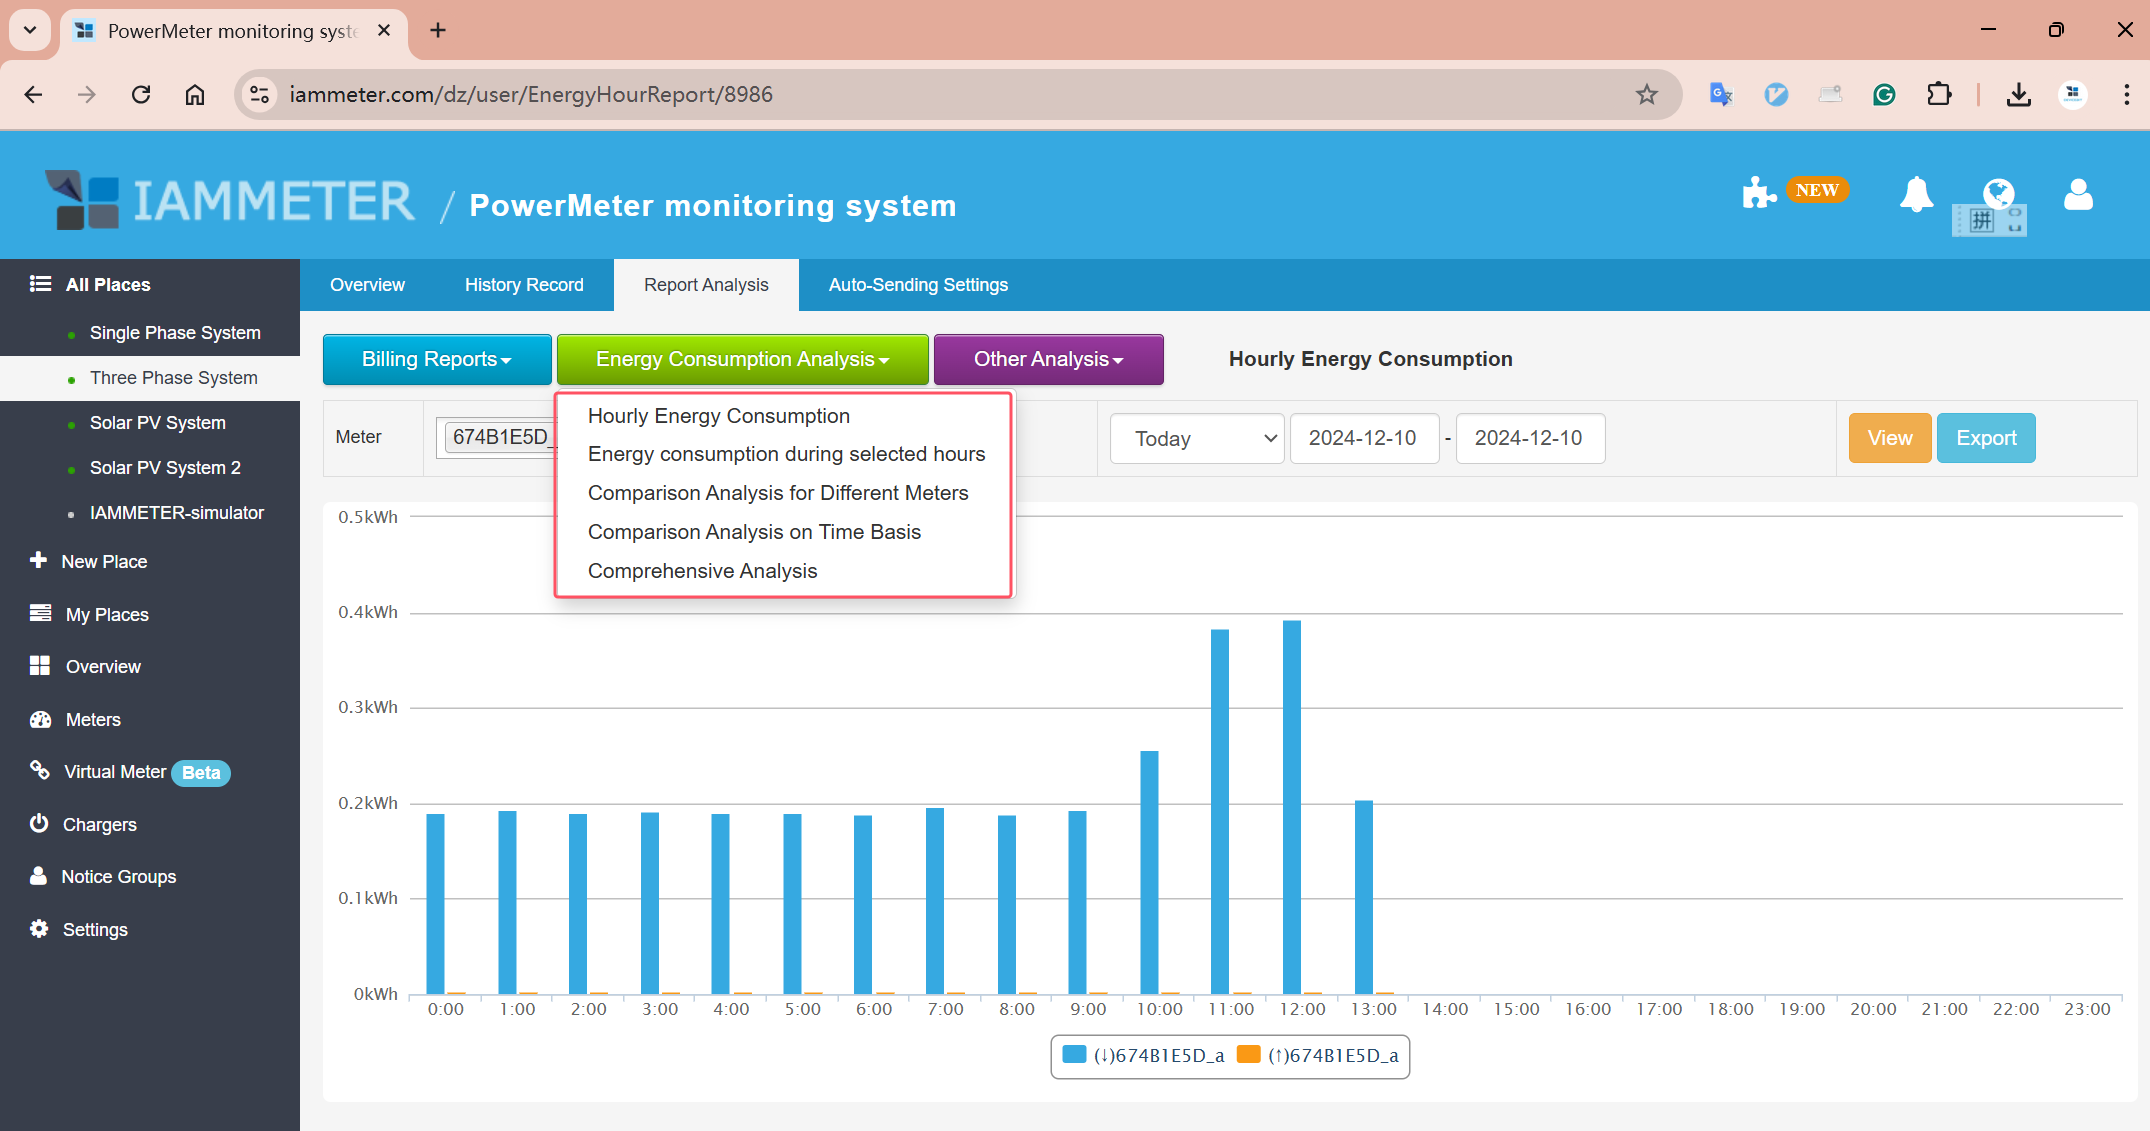
Task: Open the user account icon
Action: [2078, 194]
